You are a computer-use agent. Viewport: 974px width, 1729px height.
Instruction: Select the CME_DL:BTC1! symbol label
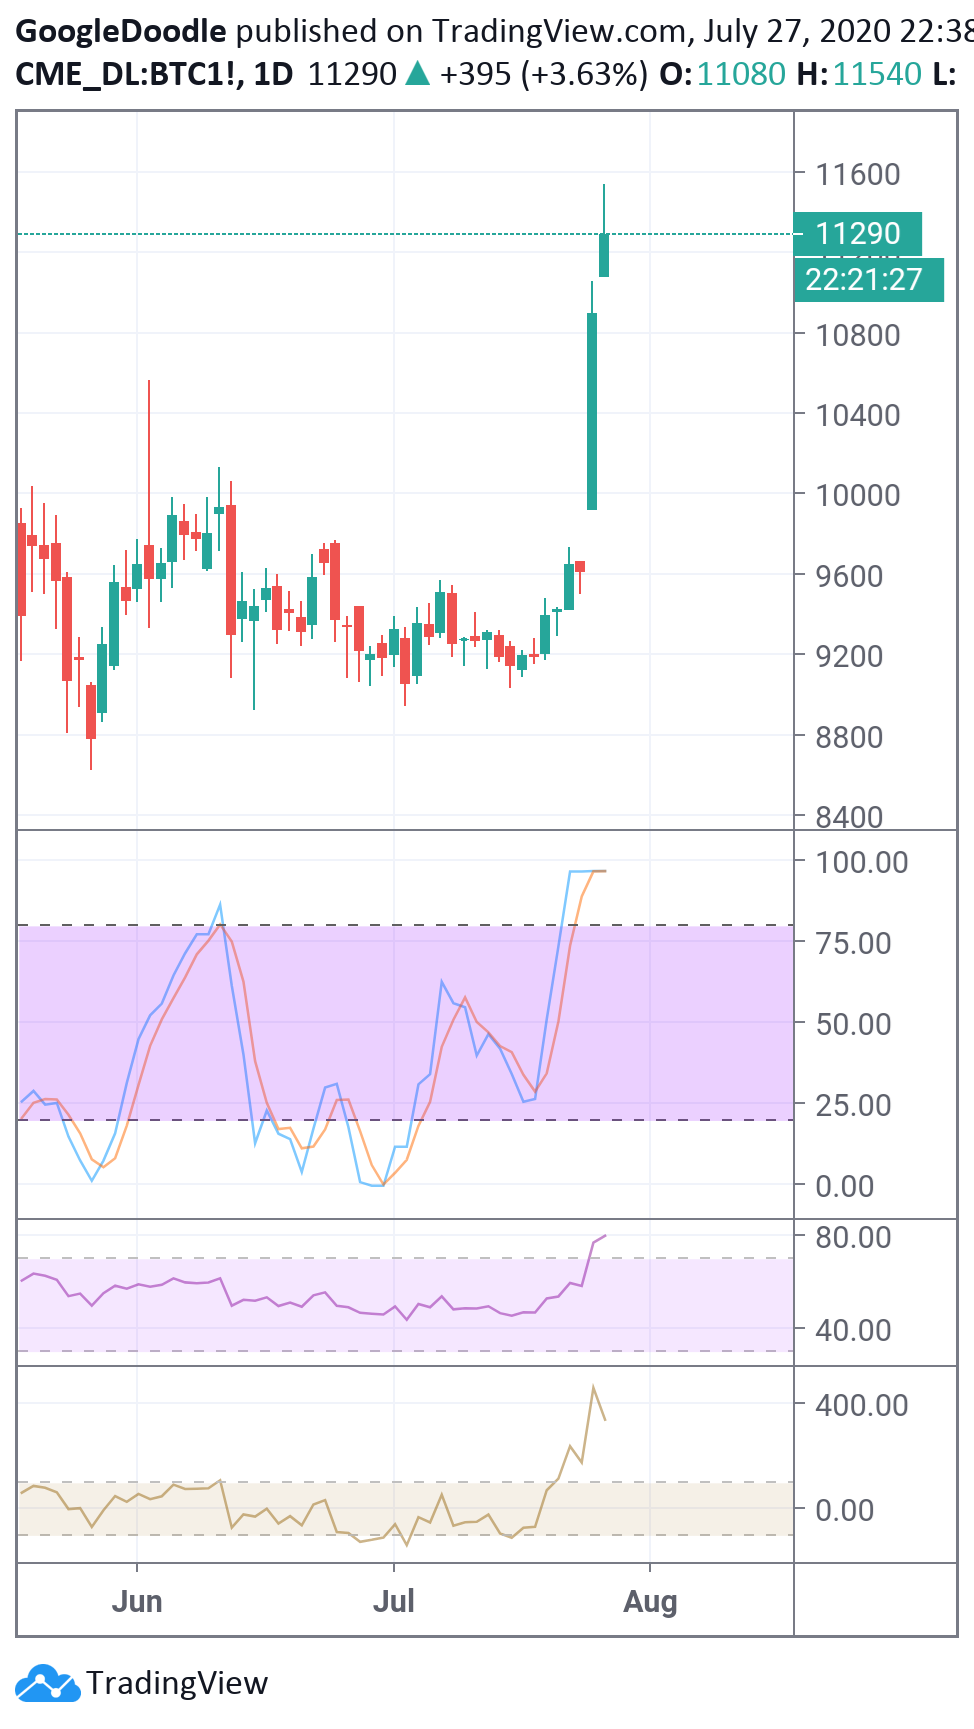tap(128, 73)
